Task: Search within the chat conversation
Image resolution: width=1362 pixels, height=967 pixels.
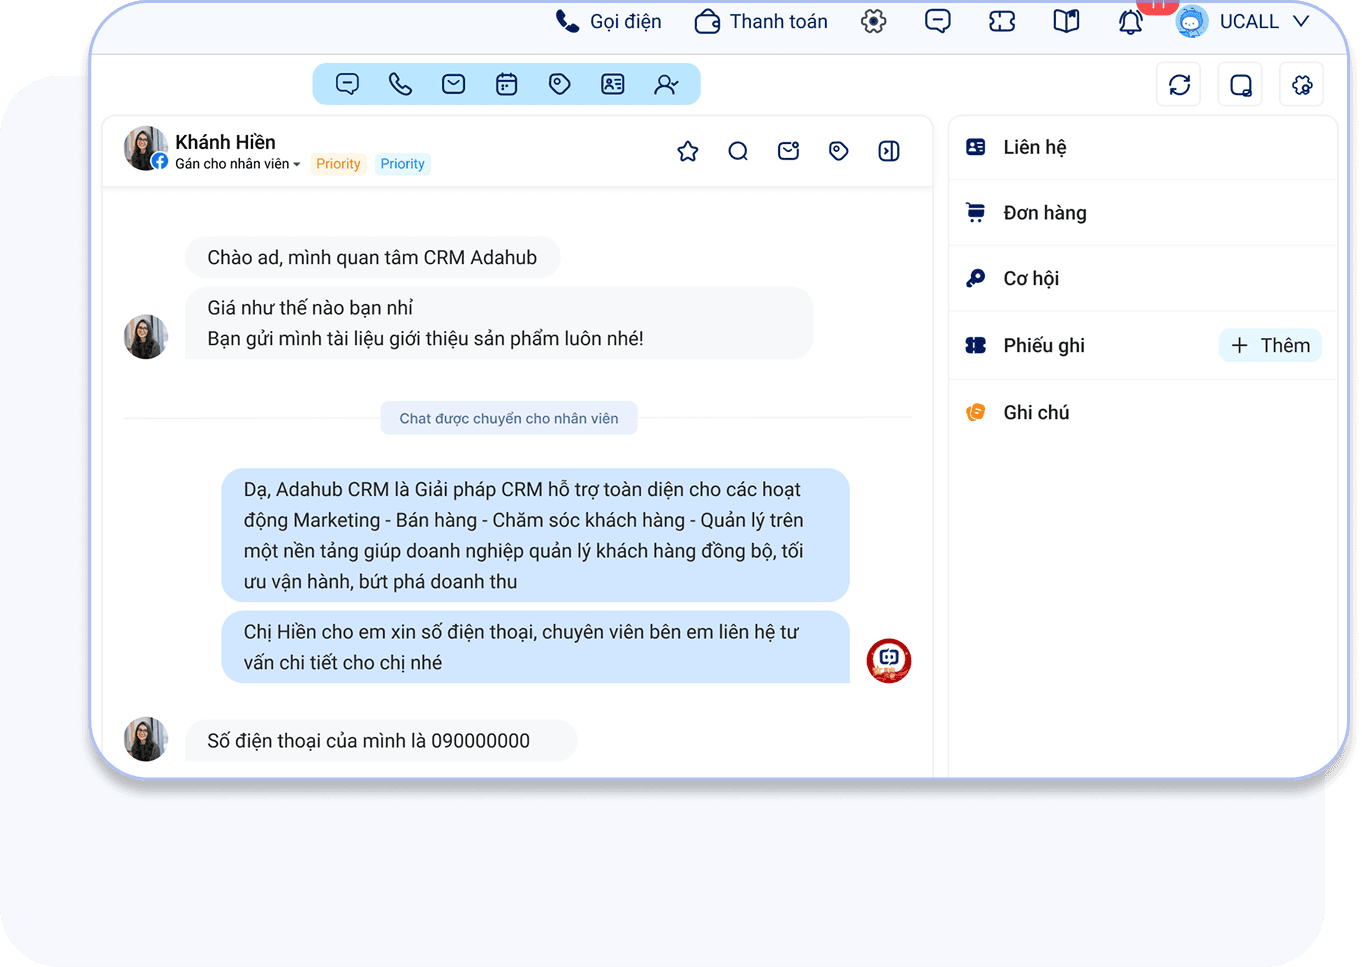Action: tap(738, 151)
